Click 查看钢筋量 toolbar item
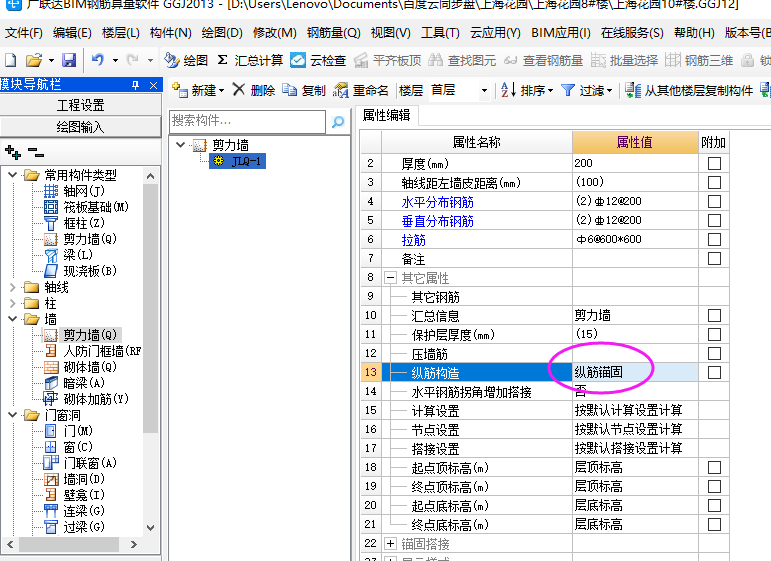This screenshot has width=771, height=561. [543, 60]
